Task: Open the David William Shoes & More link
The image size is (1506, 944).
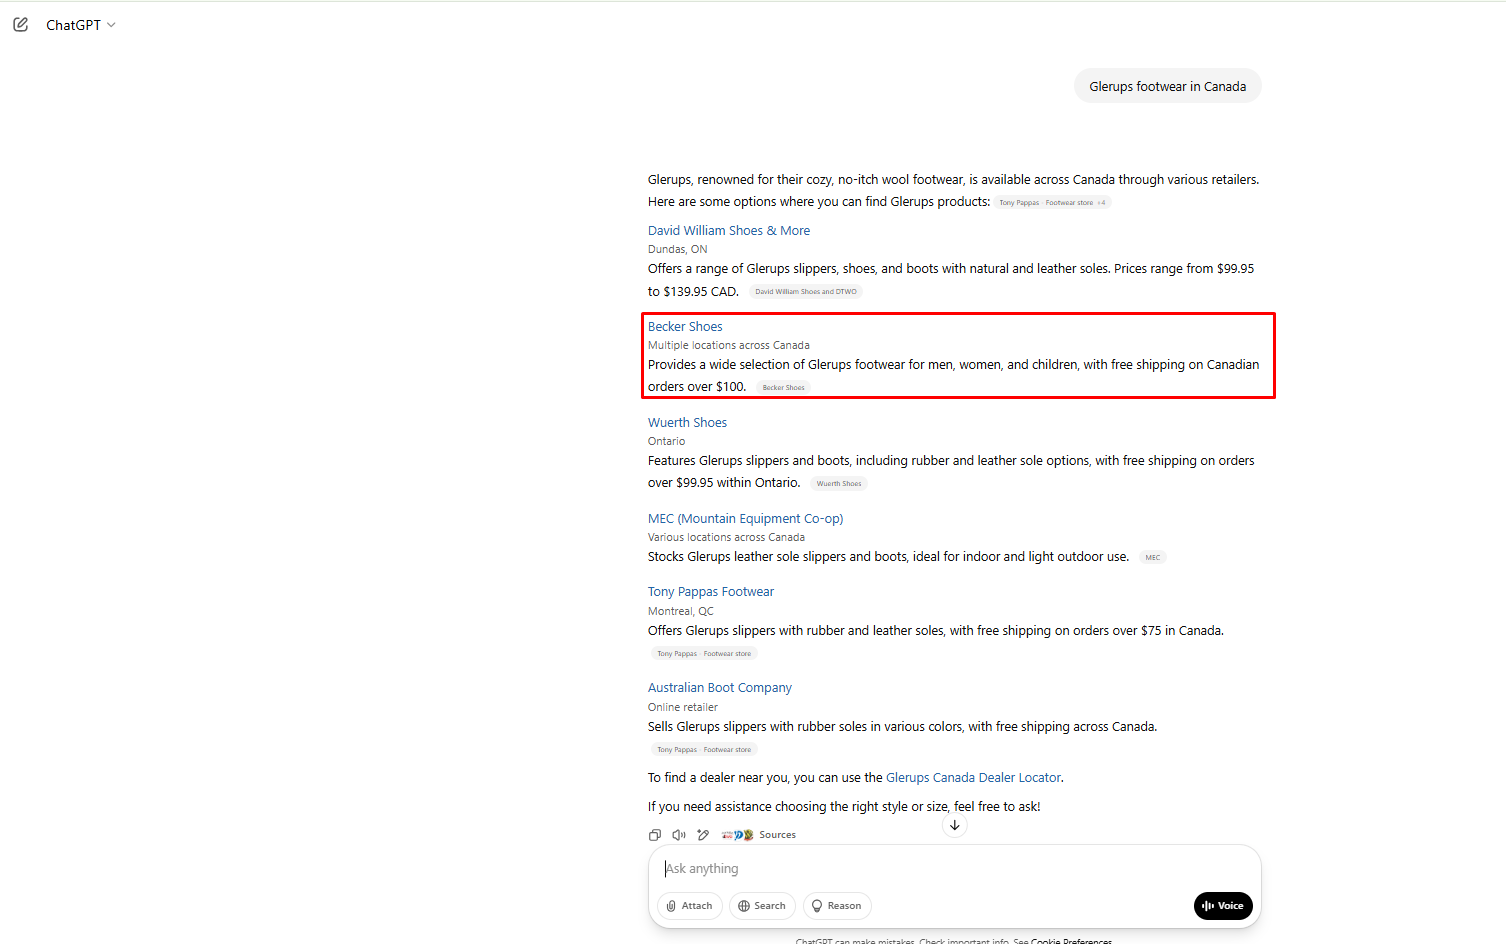Action: coord(728,231)
